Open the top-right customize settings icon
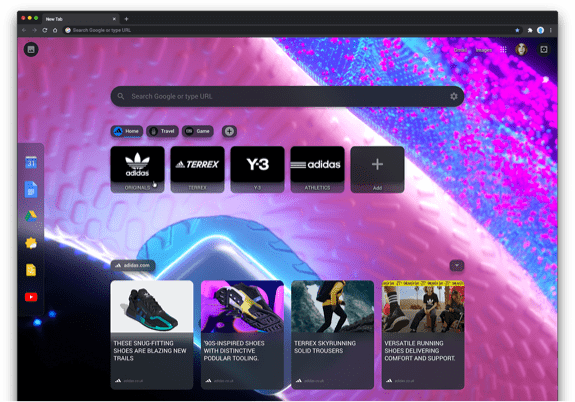This screenshot has height=402, width=575. 543,50
